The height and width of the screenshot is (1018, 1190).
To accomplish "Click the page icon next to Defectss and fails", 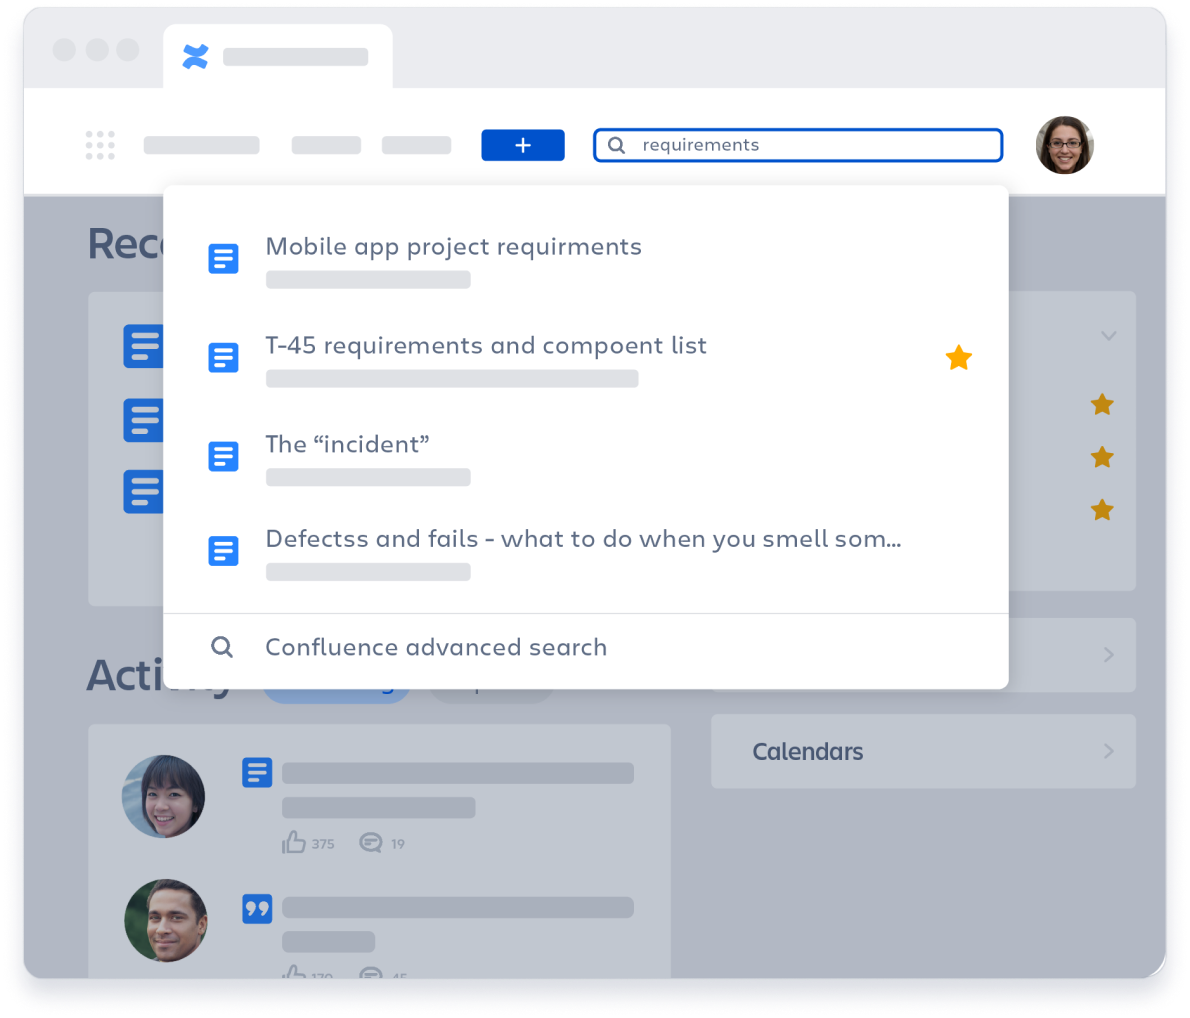I will [x=223, y=550].
